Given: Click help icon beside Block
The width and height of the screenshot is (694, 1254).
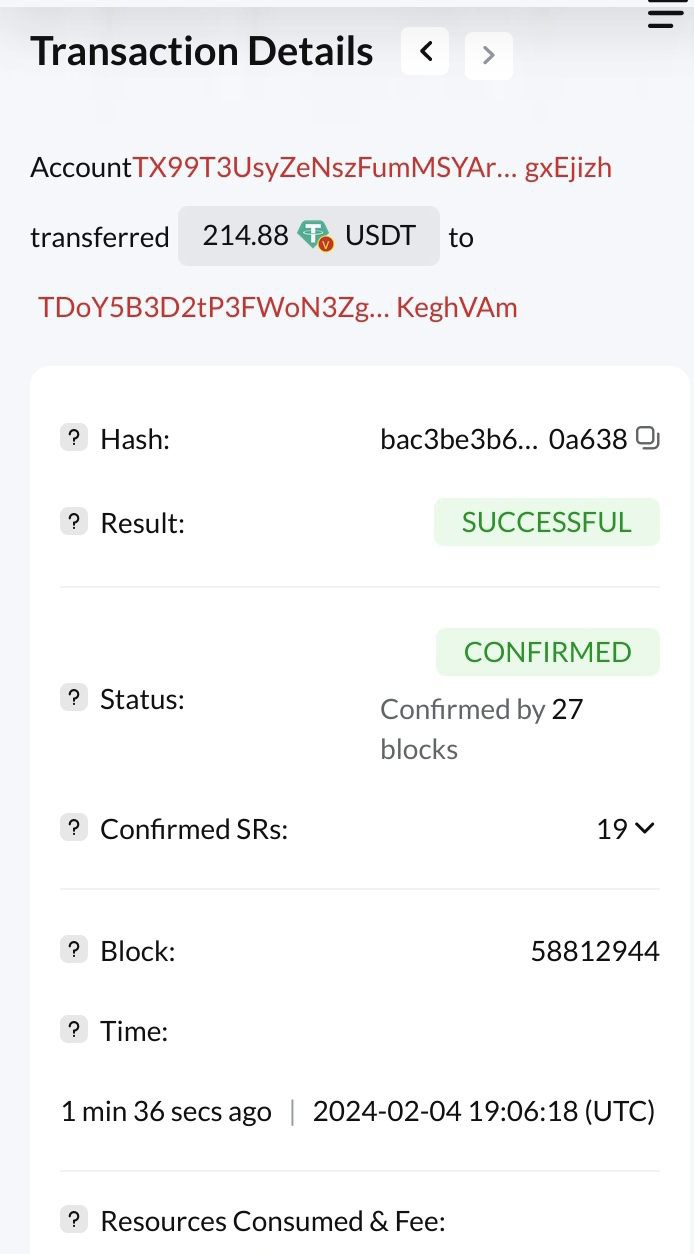Looking at the screenshot, I should 74,950.
